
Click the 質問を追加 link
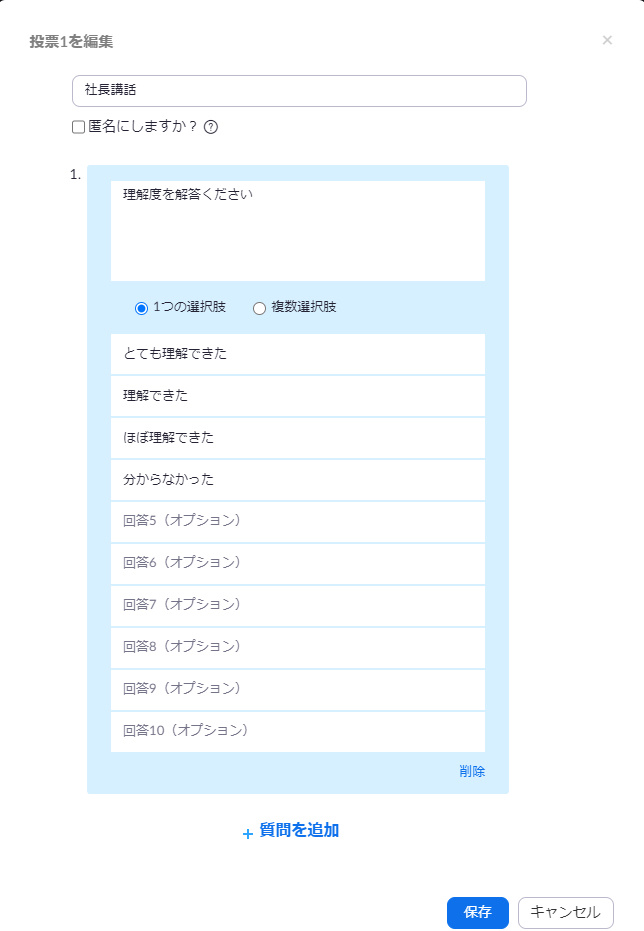pyautogui.click(x=299, y=830)
